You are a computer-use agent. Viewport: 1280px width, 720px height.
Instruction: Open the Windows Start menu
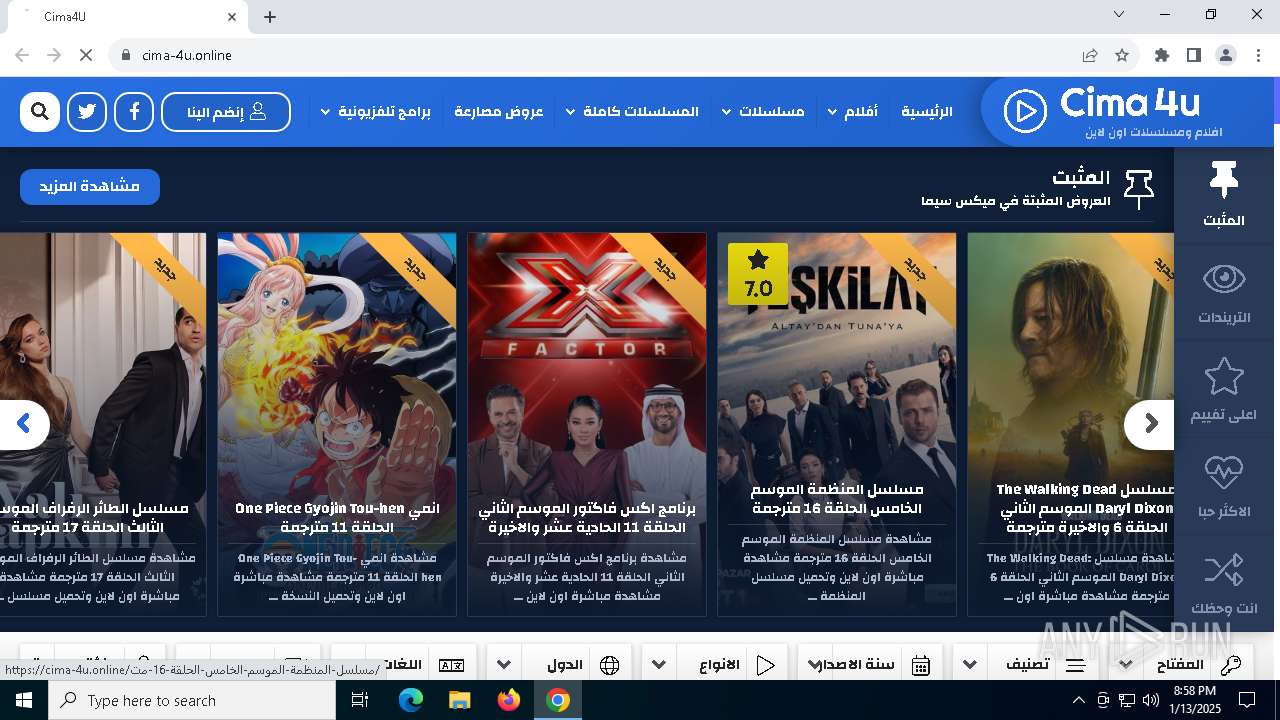tap(24, 700)
